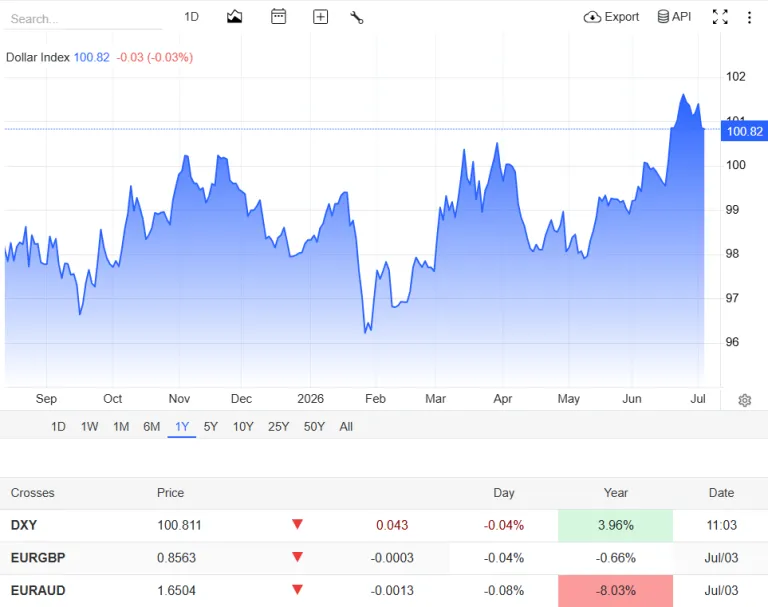Select the 1W range tab
Image resolution: width=768 pixels, height=607 pixels.
point(90,427)
